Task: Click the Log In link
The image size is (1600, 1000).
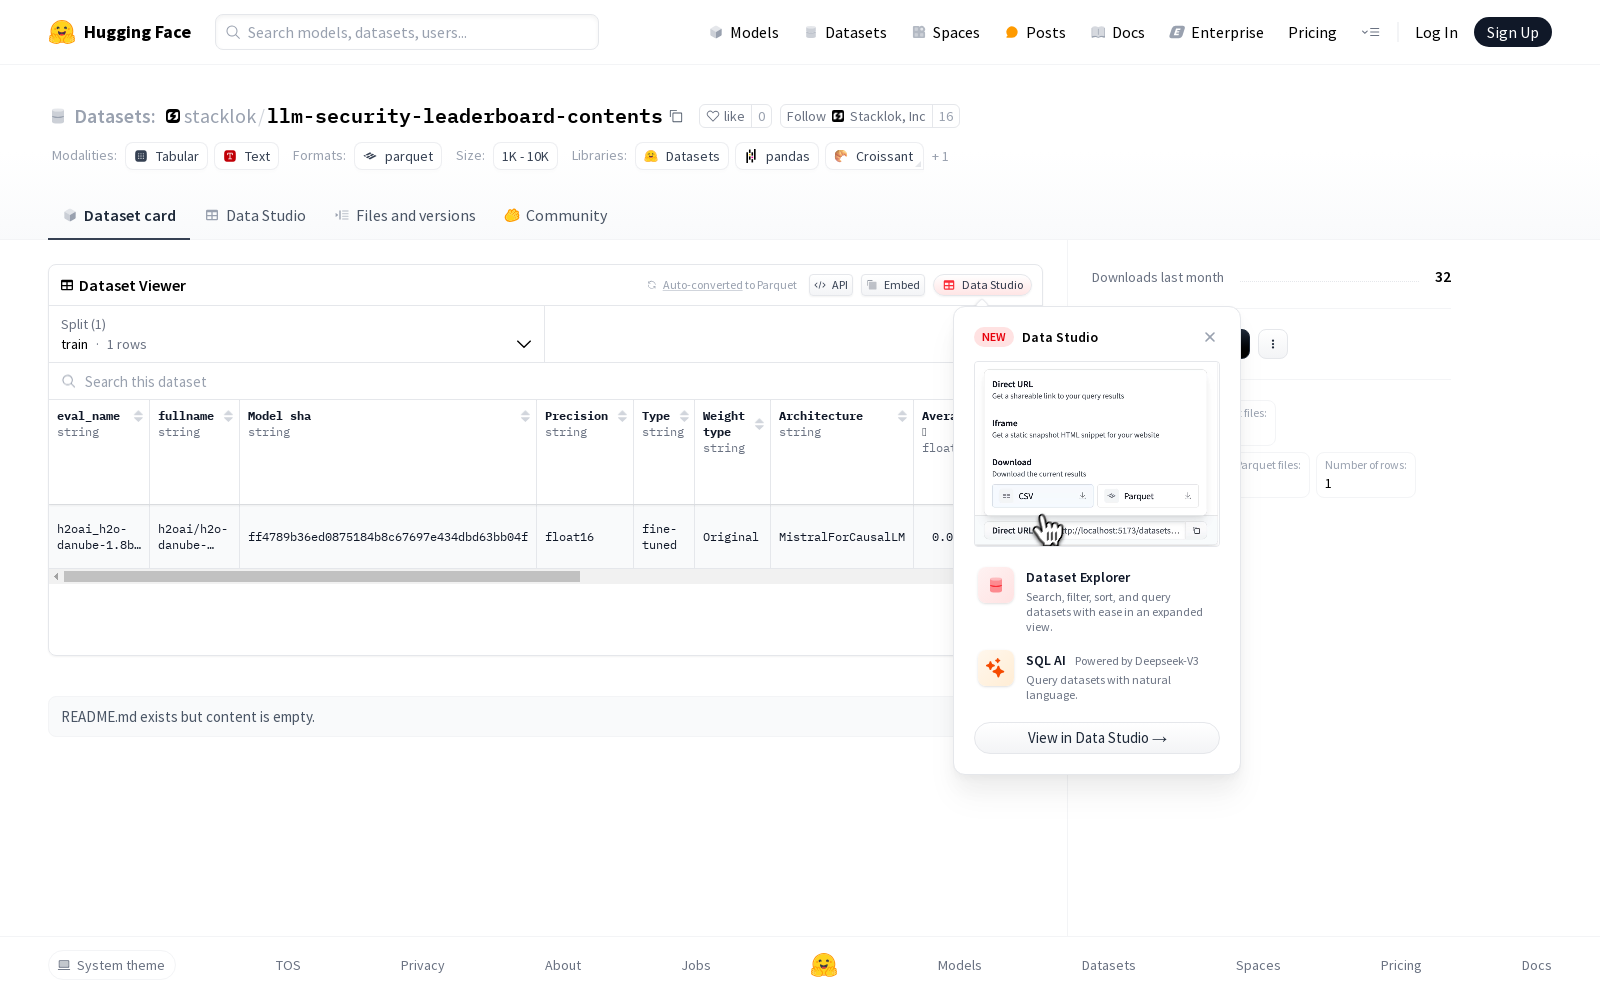Action: coord(1436,32)
